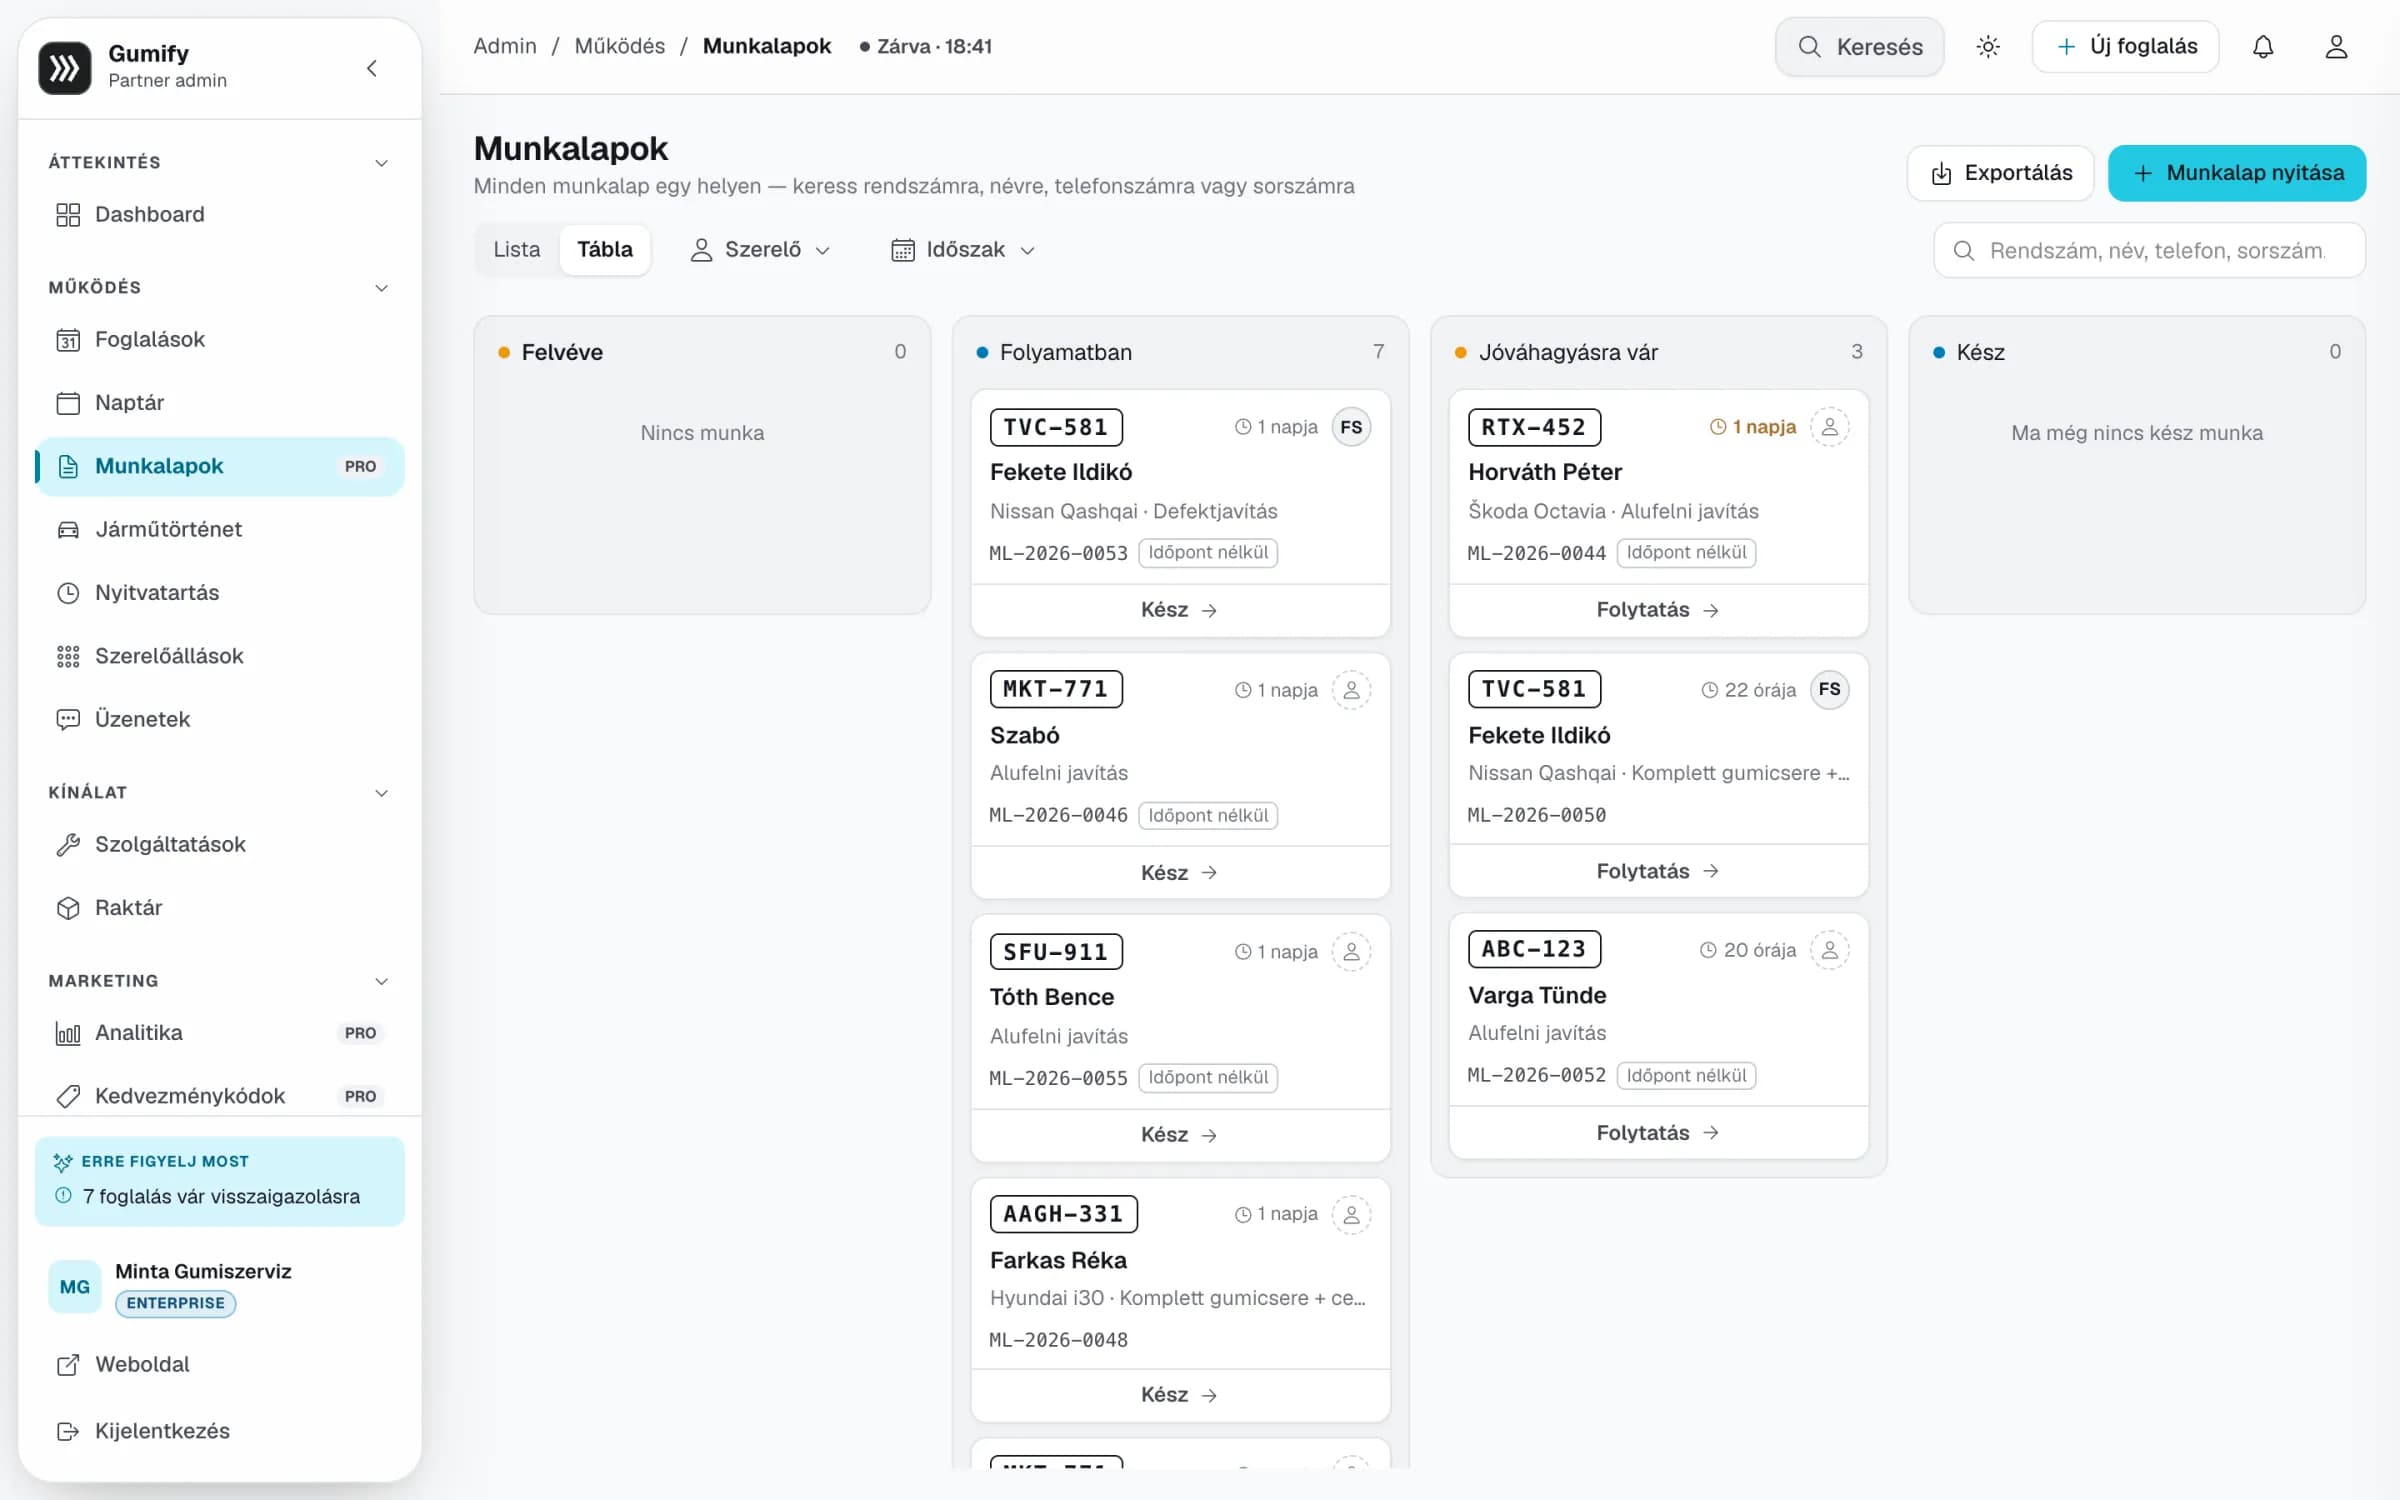Collapse the ÁTTEKINTÉS section

click(381, 163)
